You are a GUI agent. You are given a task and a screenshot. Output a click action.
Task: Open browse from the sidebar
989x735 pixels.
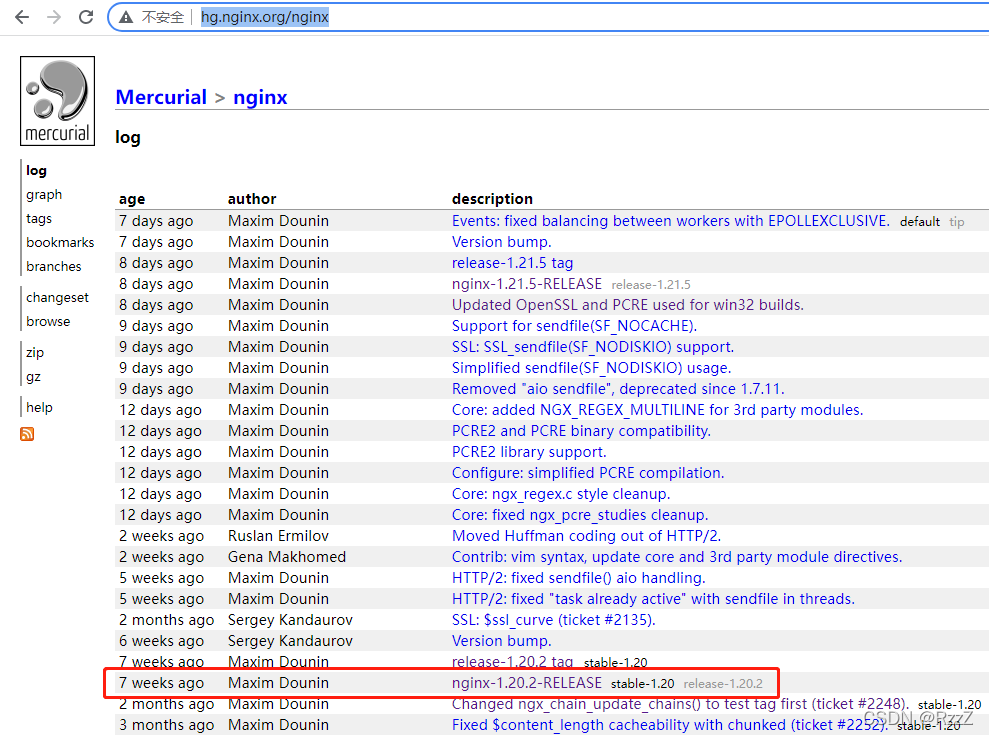[48, 321]
